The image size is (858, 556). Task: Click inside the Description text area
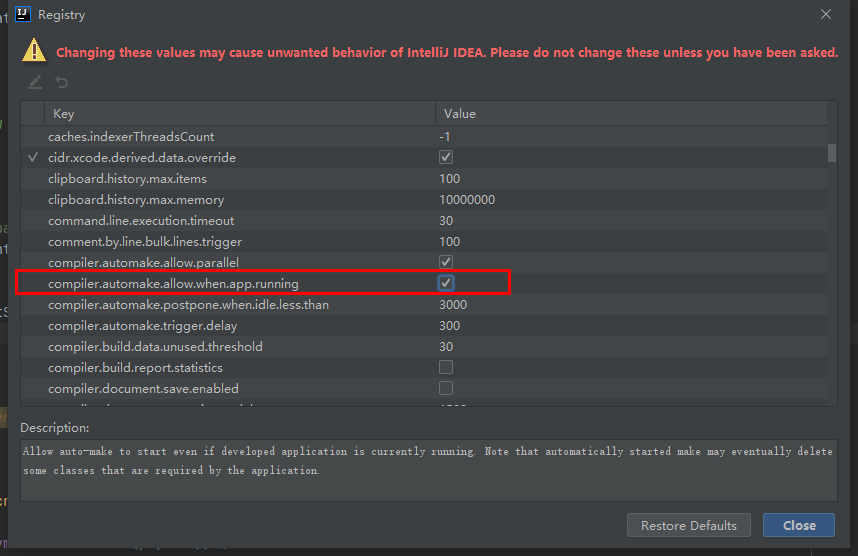[x=428, y=471]
